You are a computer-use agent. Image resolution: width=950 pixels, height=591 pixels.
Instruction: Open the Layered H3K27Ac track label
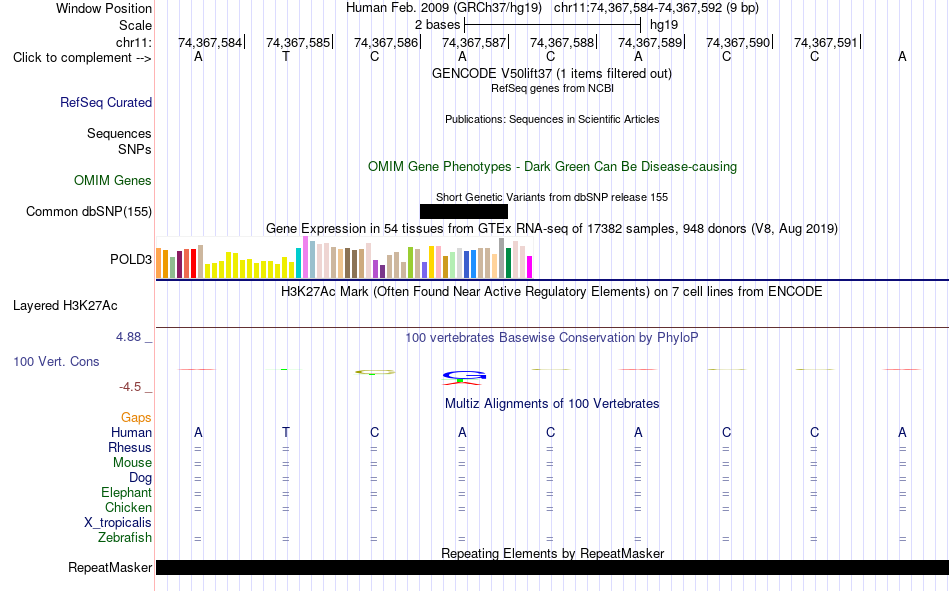pyautogui.click(x=65, y=306)
